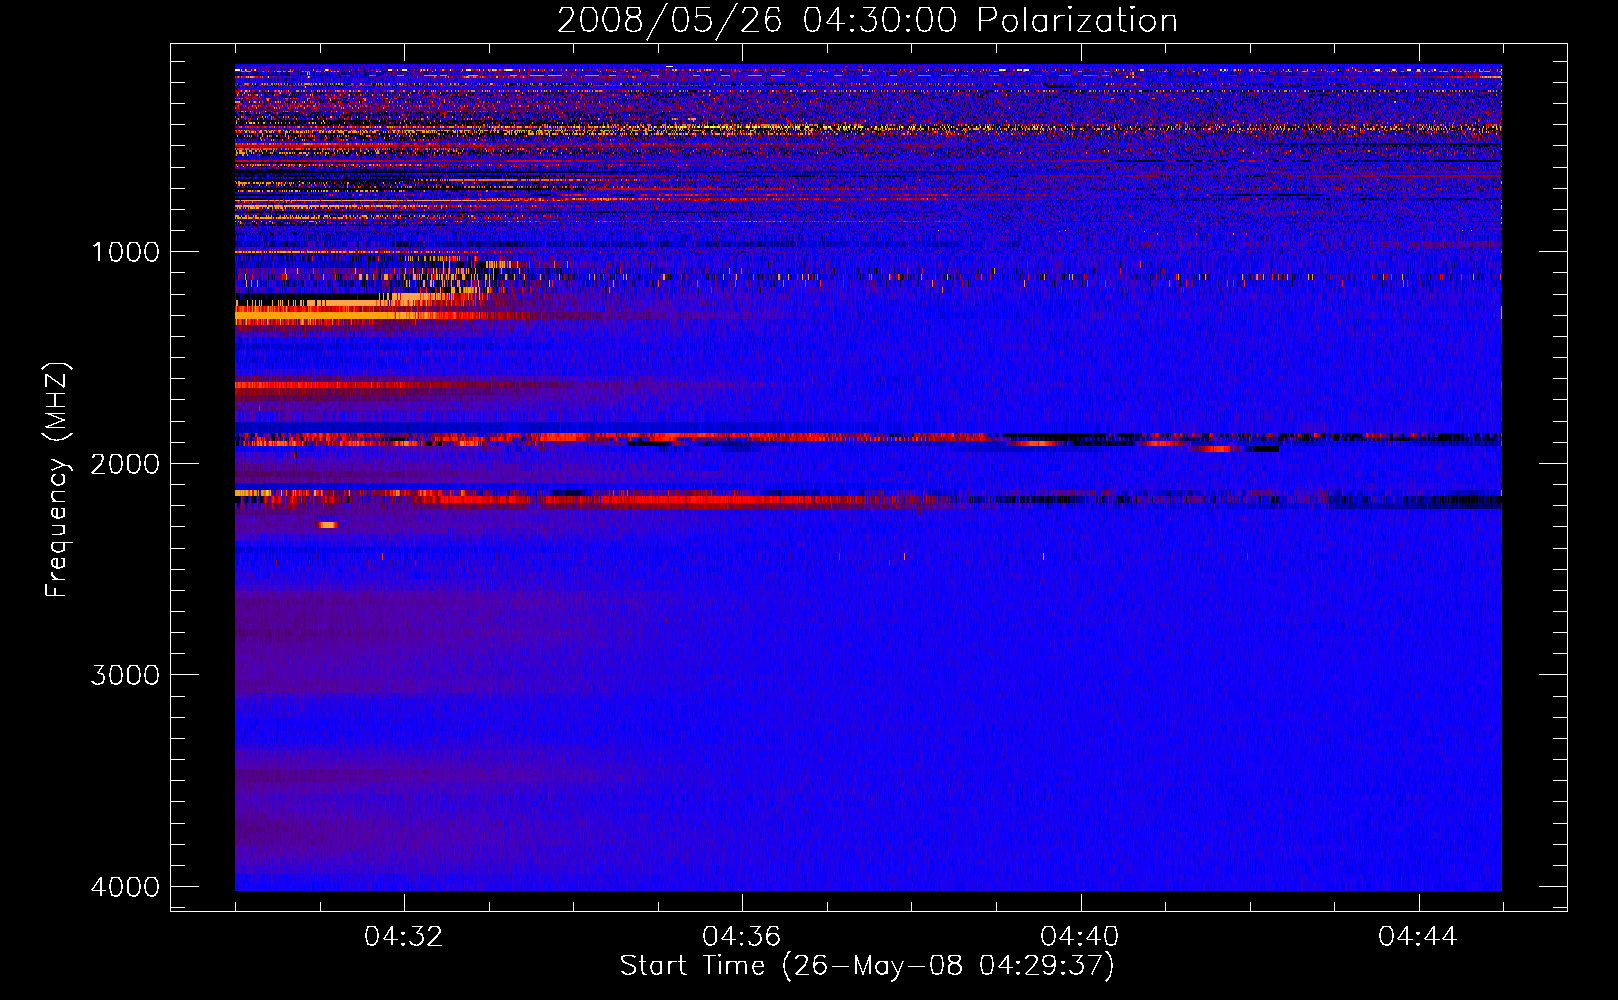Click the 04:40 time tick label
Image resolution: width=1618 pixels, height=1000 pixels.
[x=1080, y=937]
